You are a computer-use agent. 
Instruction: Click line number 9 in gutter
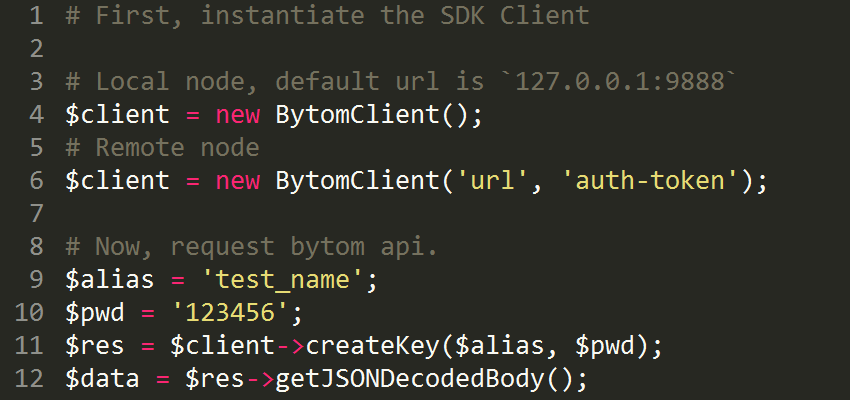[x=36, y=280]
